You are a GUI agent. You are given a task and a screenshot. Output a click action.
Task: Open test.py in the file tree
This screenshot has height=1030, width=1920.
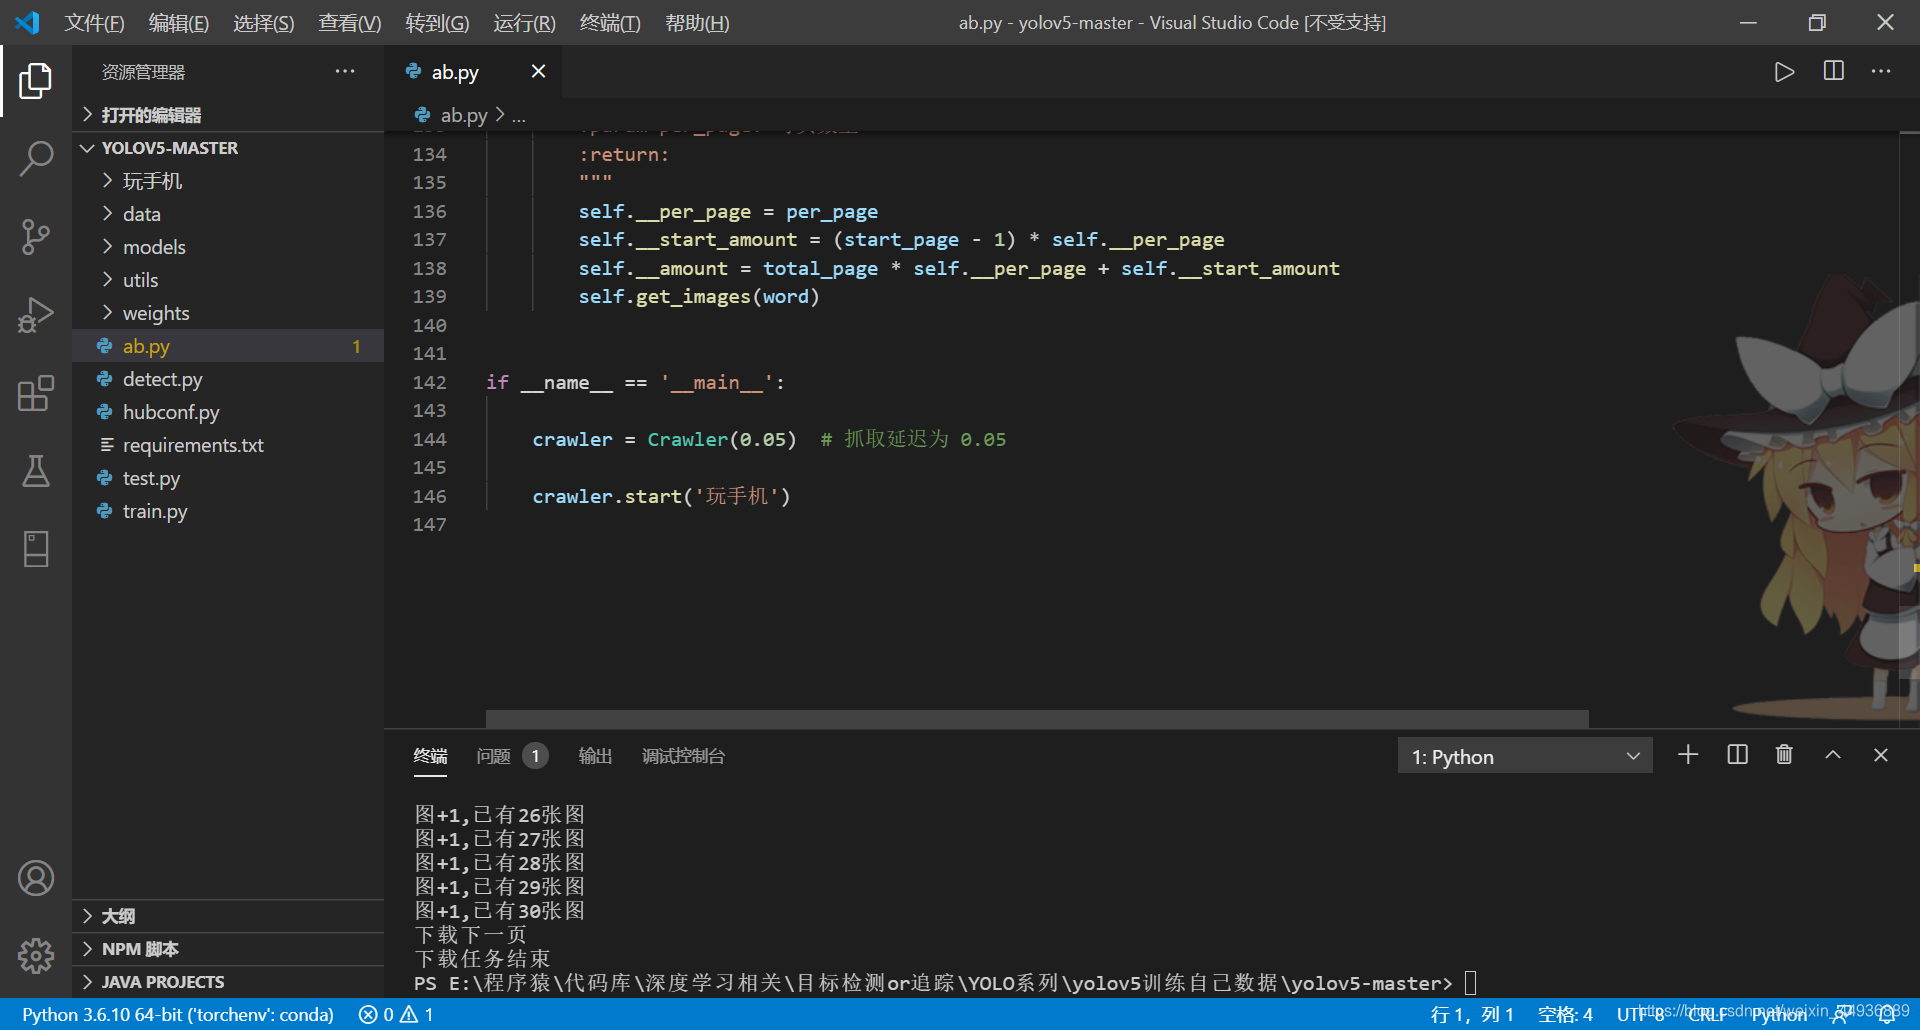(228, 478)
